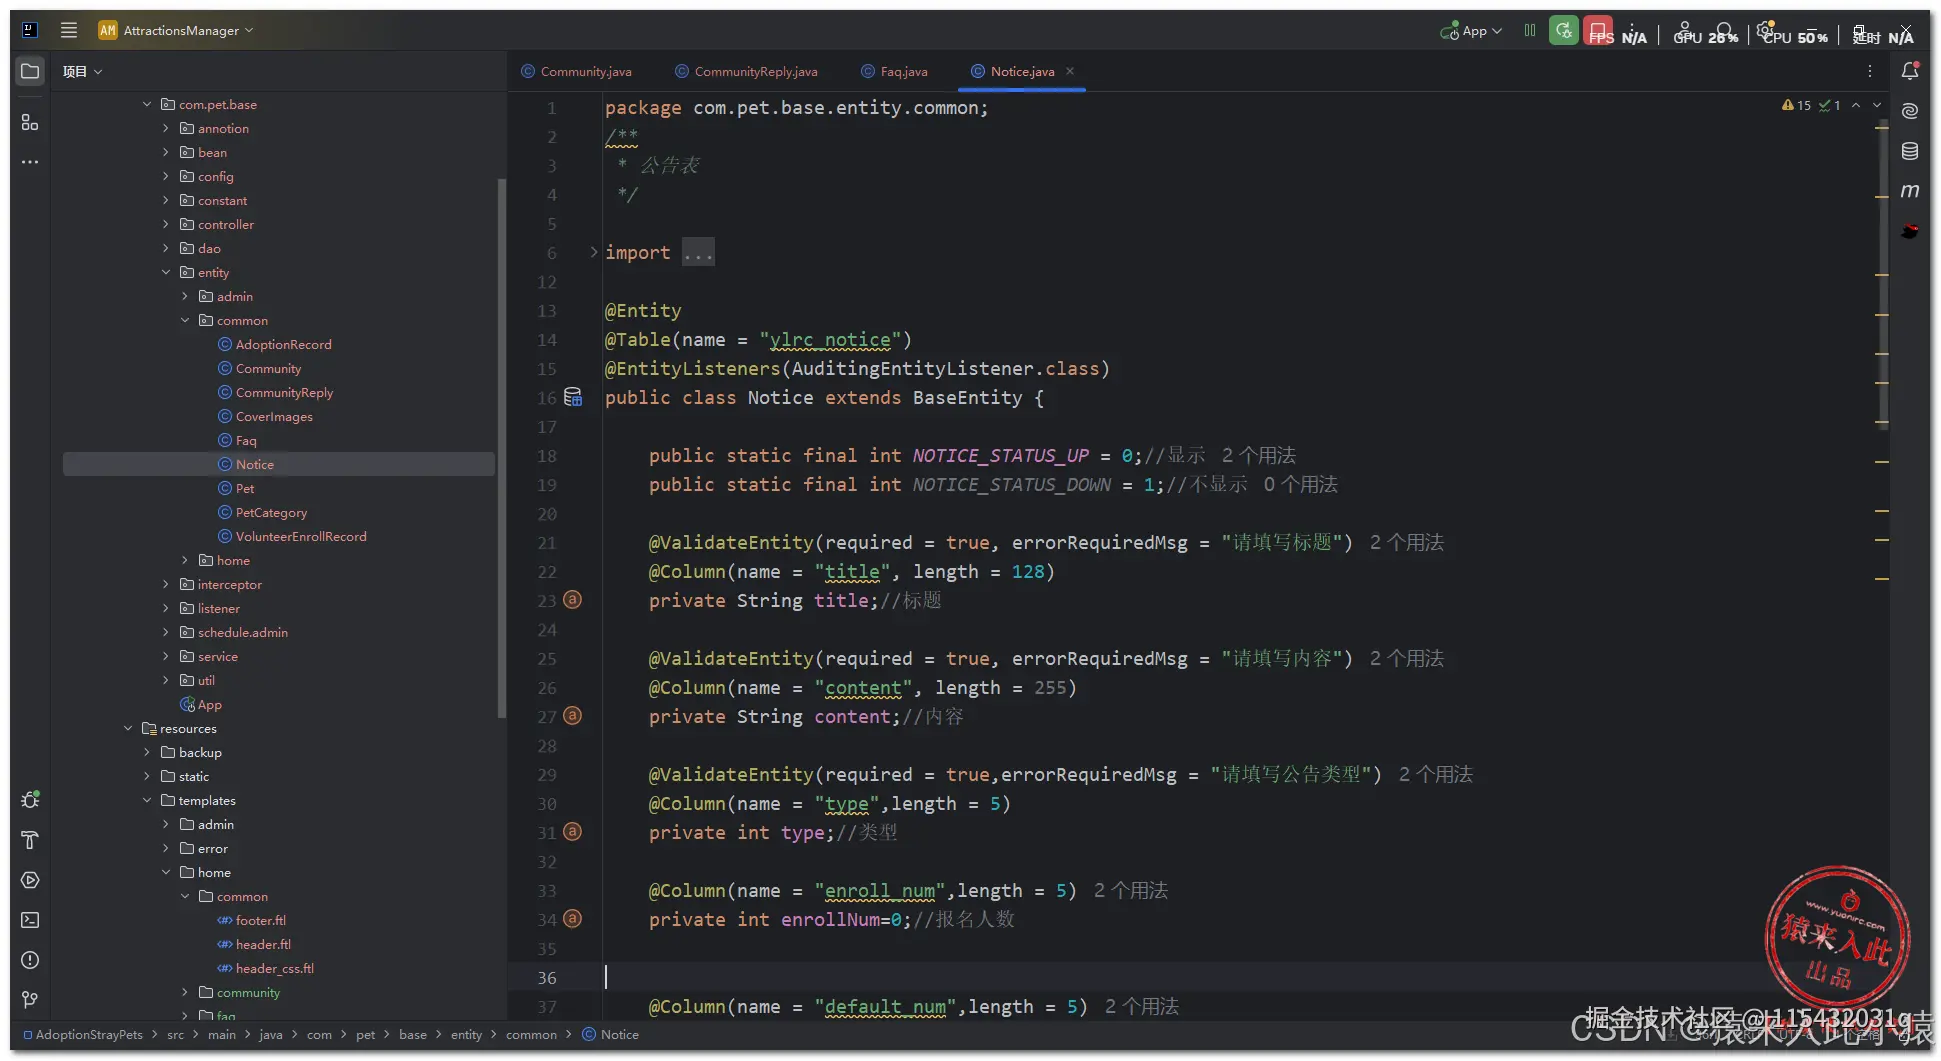Click the 'entity' breadcrumb
1941x1061 pixels.
click(x=466, y=1035)
